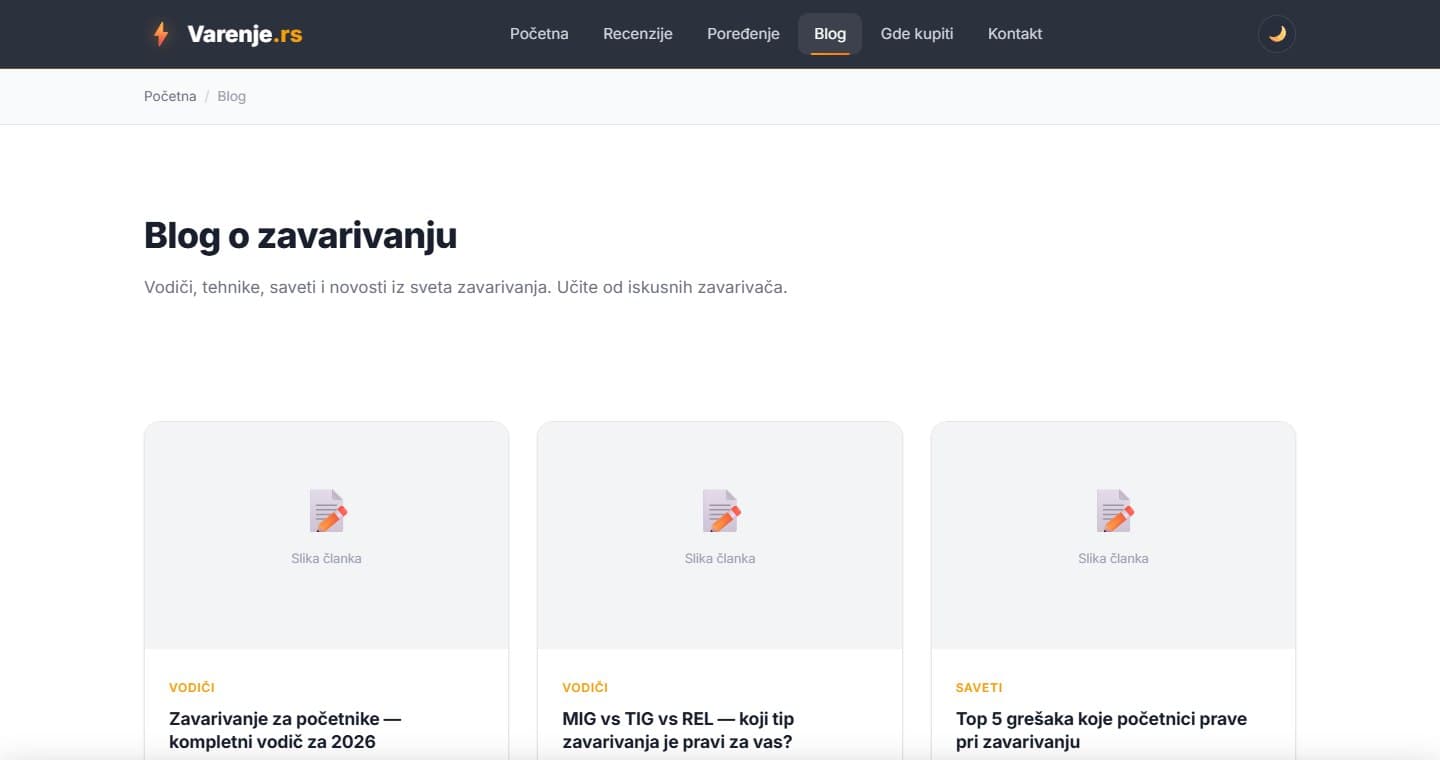
Task: Click the lightning bolt logo icon
Action: [x=160, y=34]
